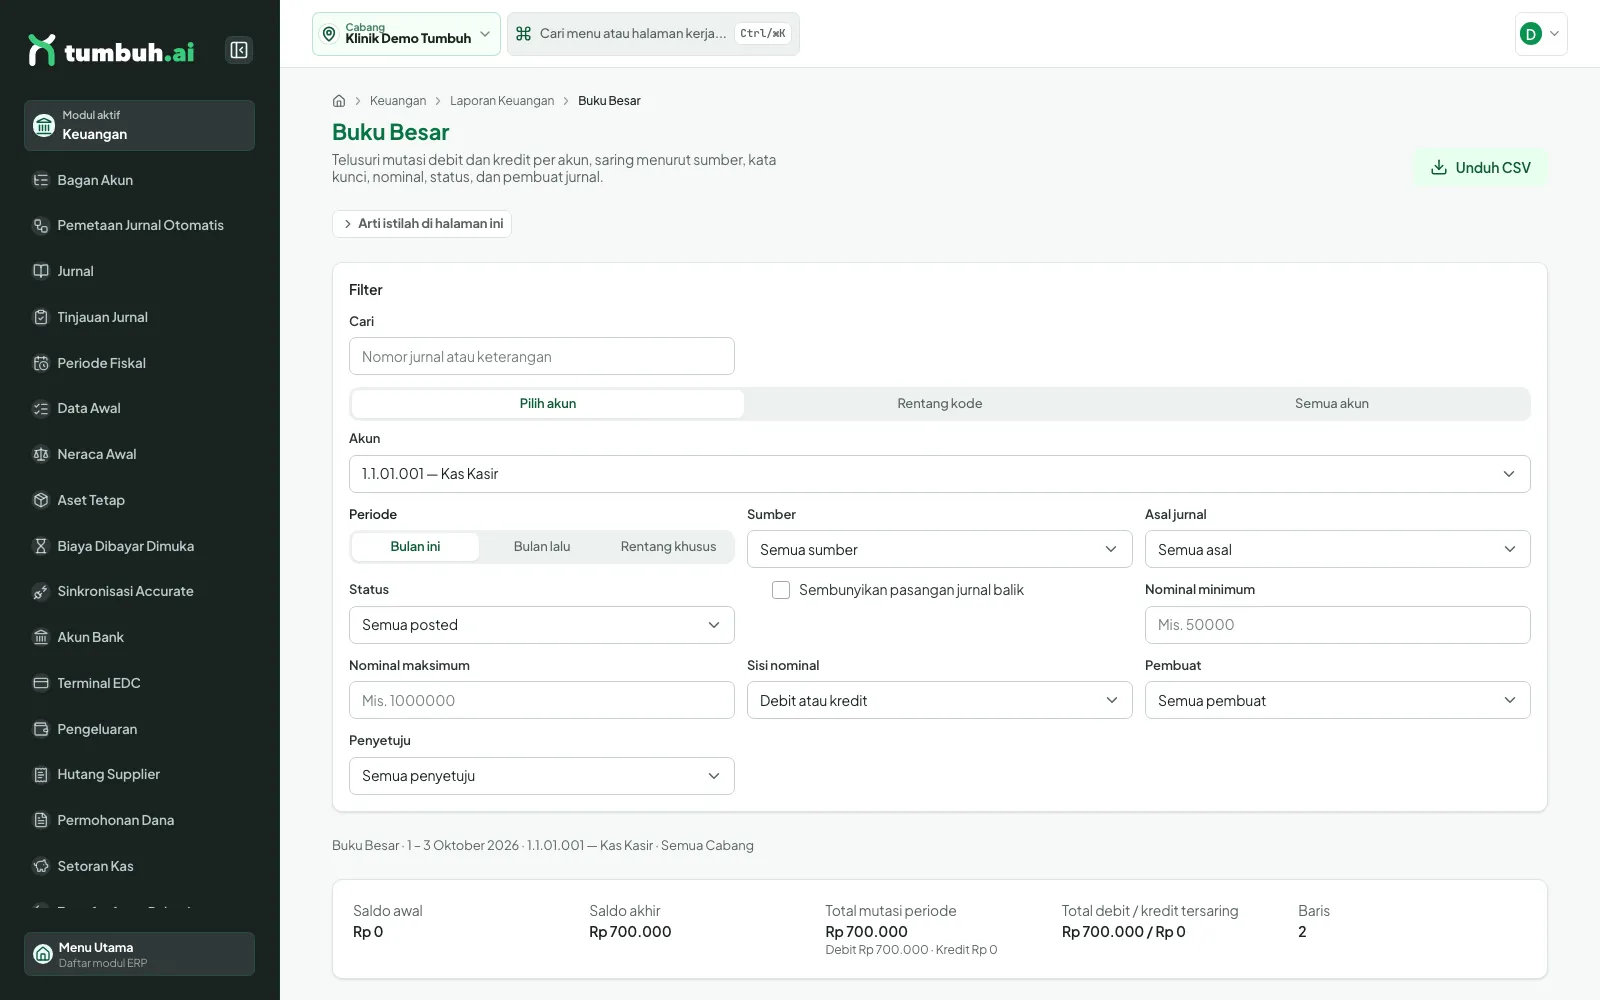Expand Arti istilah di halaman ini
Image resolution: width=1600 pixels, height=1000 pixels.
coord(422,224)
